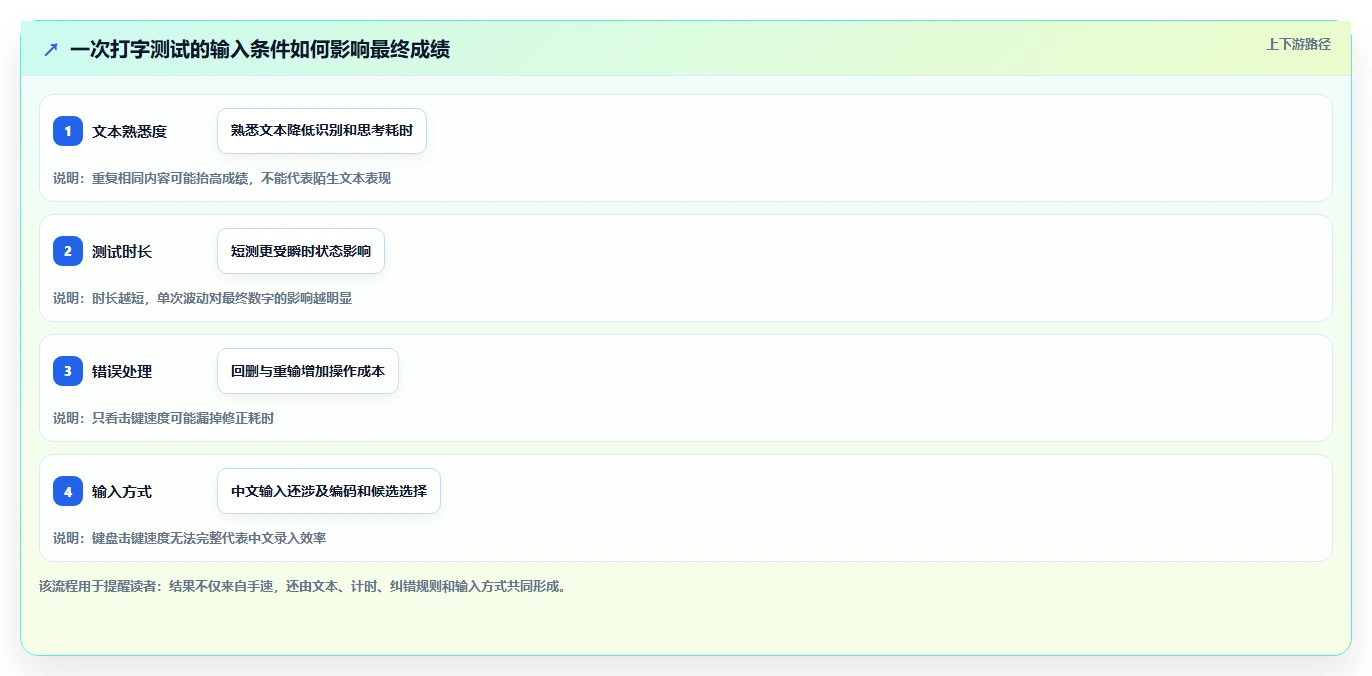Screen dimensions: 1372x676
Task: Select step badge number 2
Action: [68, 251]
